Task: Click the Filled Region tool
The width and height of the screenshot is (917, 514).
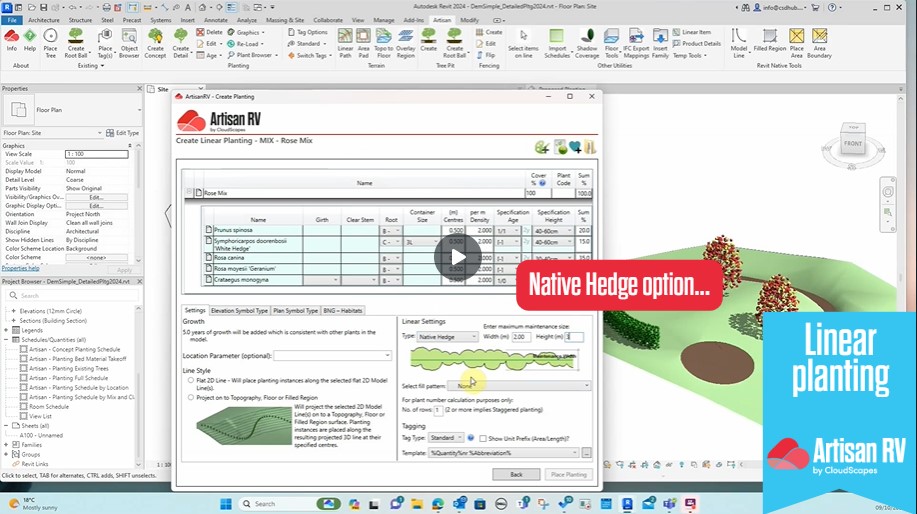Action: [x=769, y=40]
